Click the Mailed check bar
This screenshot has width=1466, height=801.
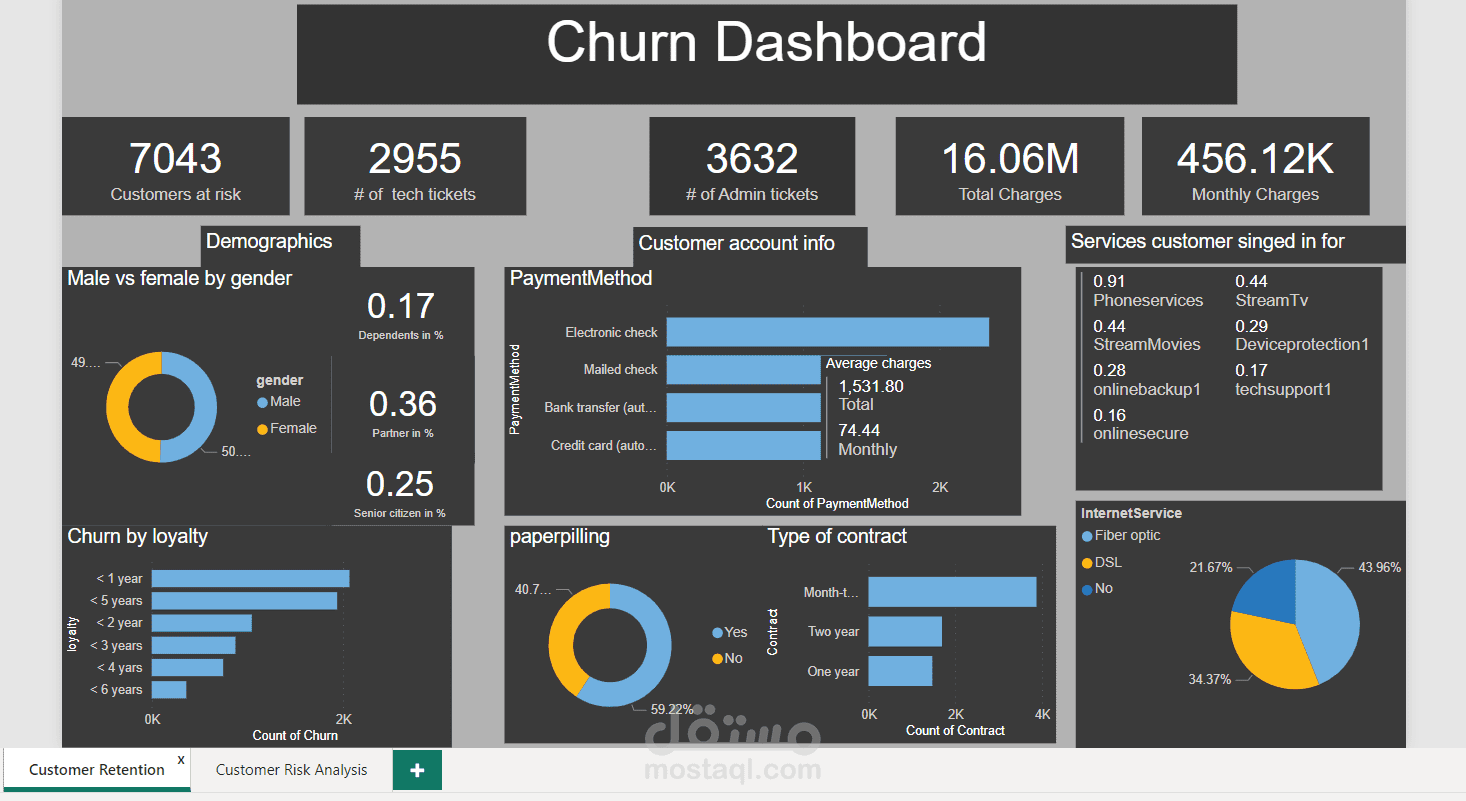(x=744, y=370)
